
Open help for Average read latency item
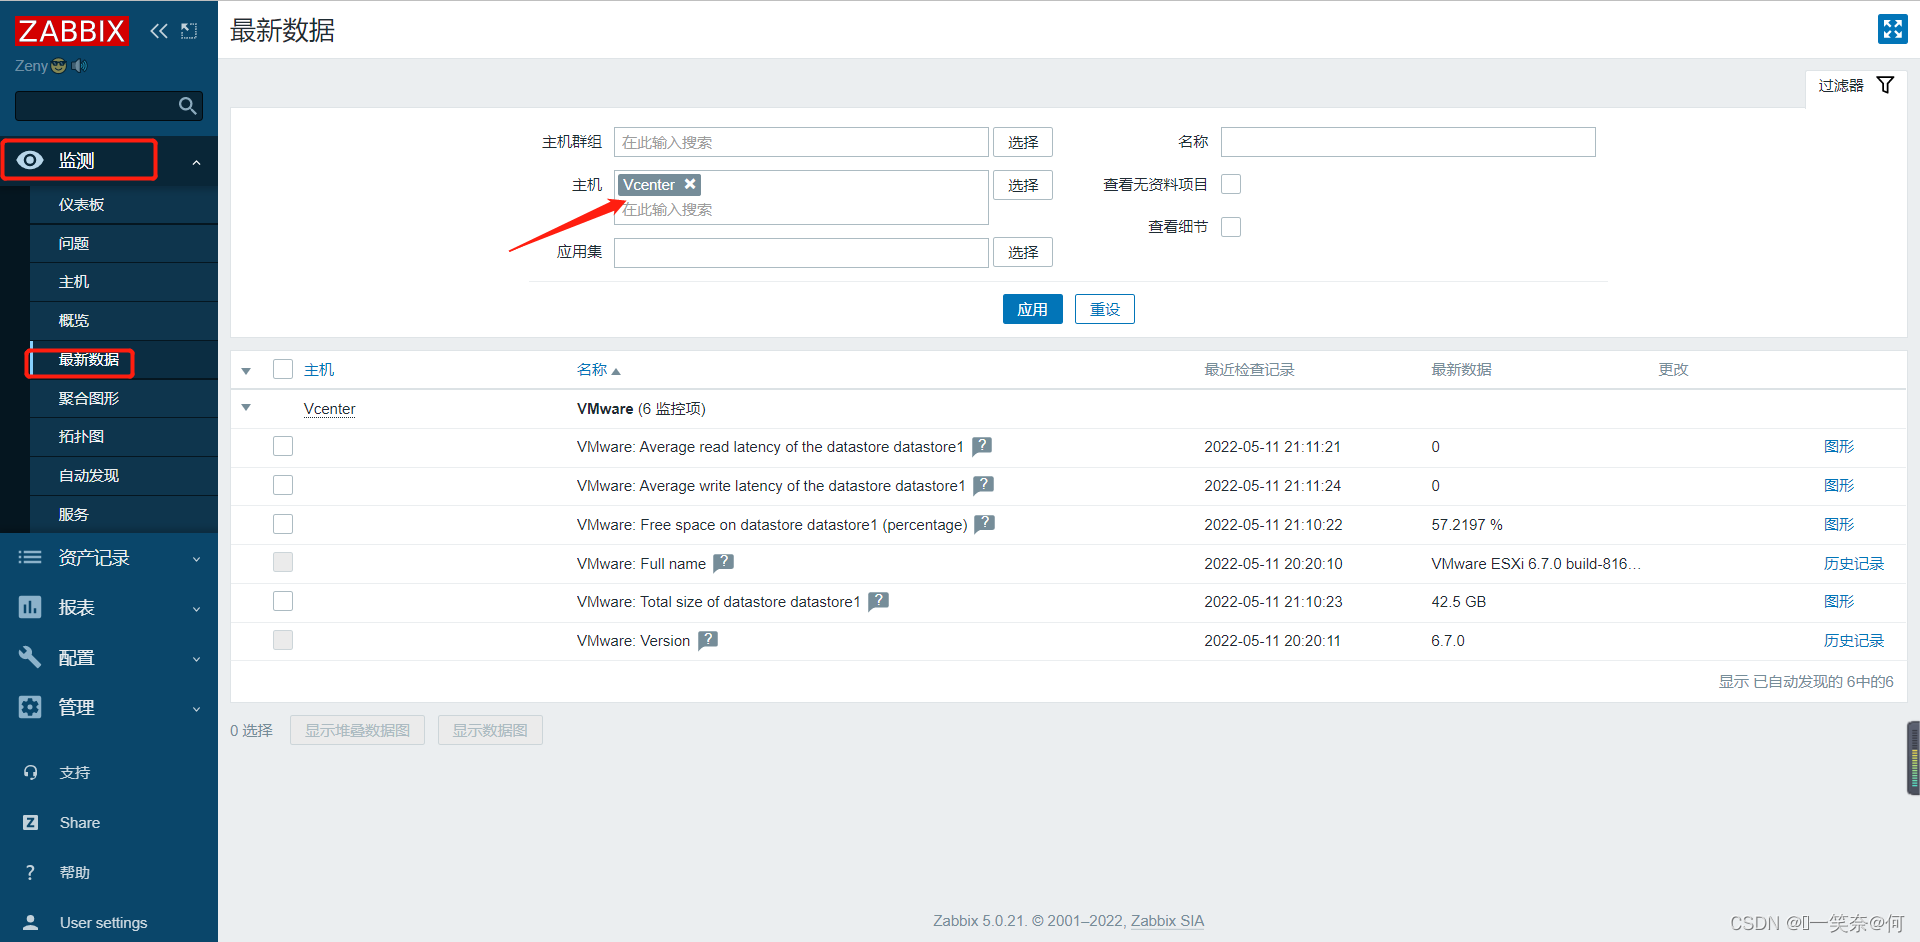tap(982, 446)
